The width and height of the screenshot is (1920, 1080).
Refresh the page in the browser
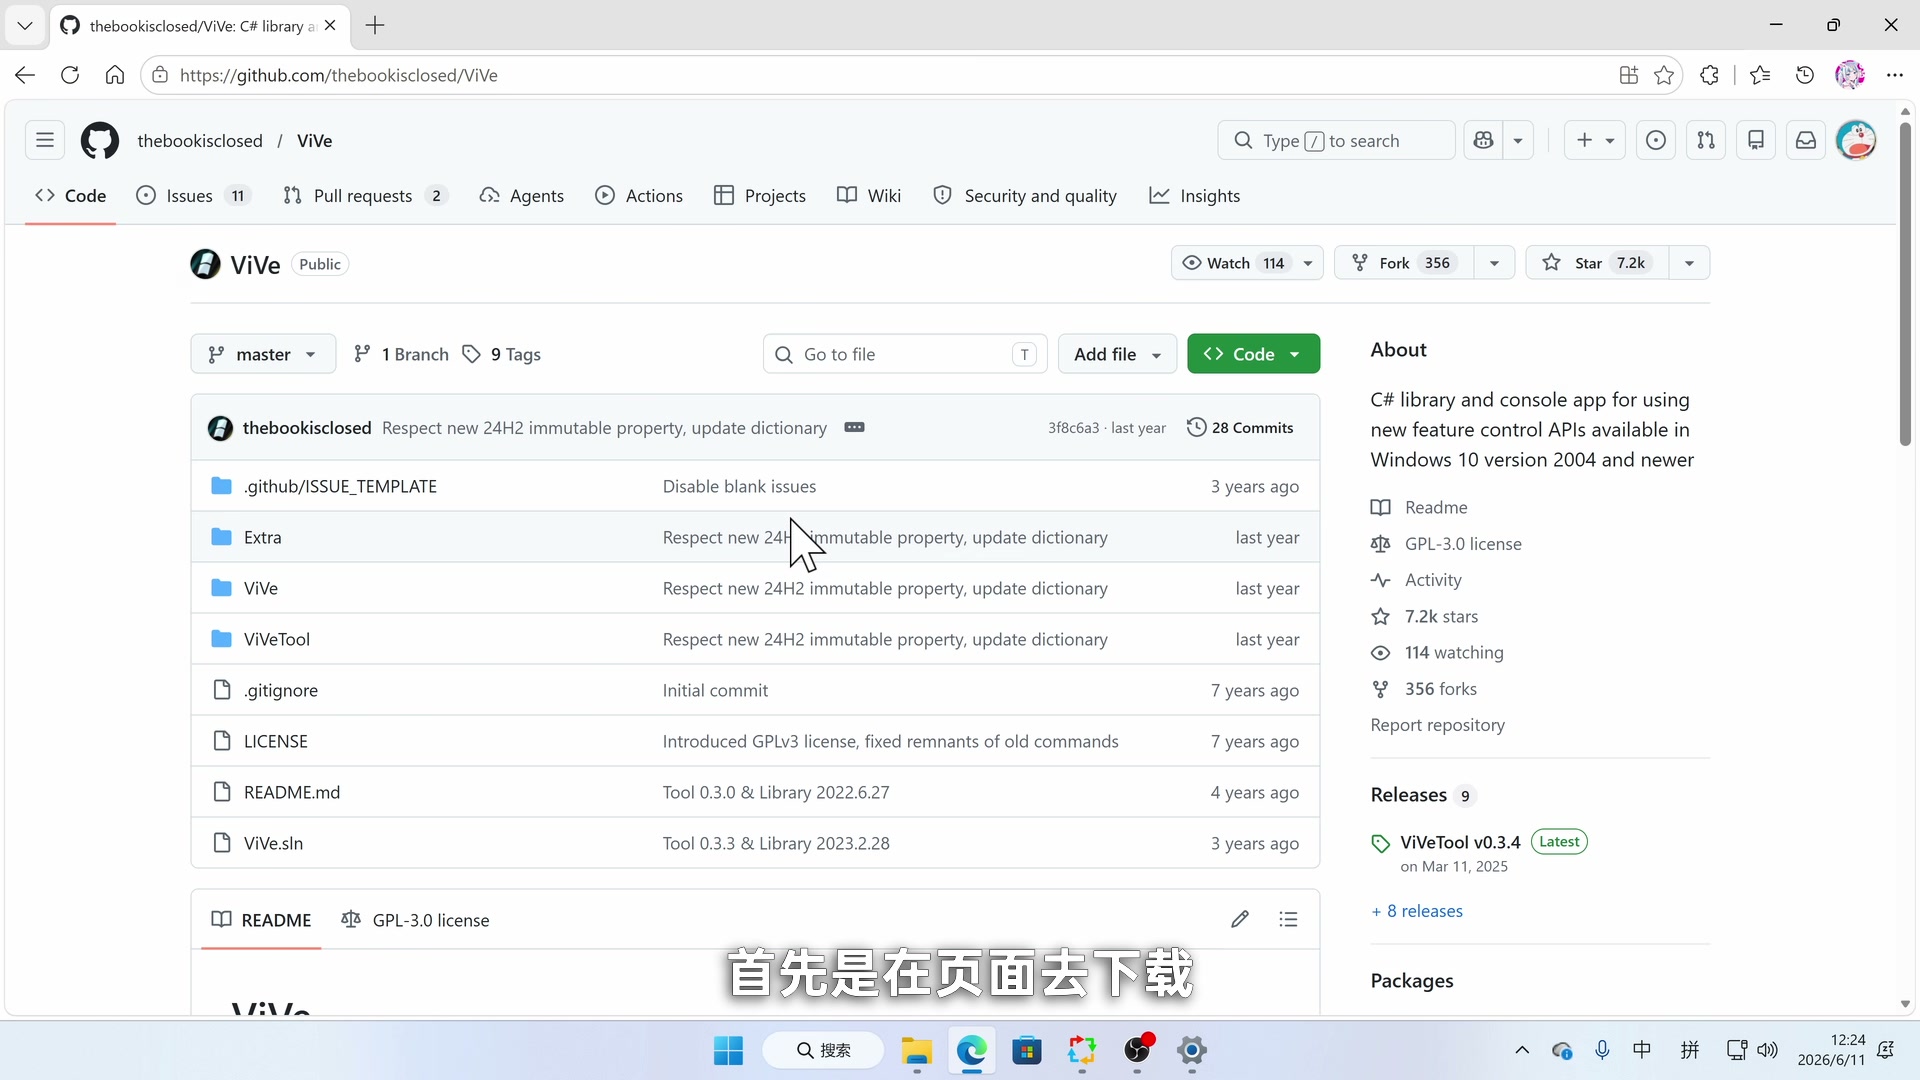pyautogui.click(x=70, y=75)
